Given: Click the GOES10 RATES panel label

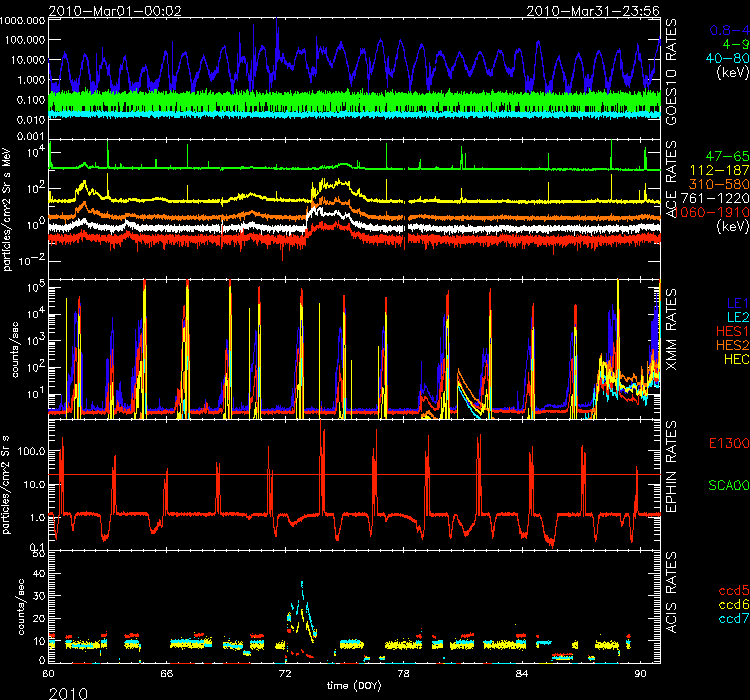Looking at the screenshot, I should point(672,72).
